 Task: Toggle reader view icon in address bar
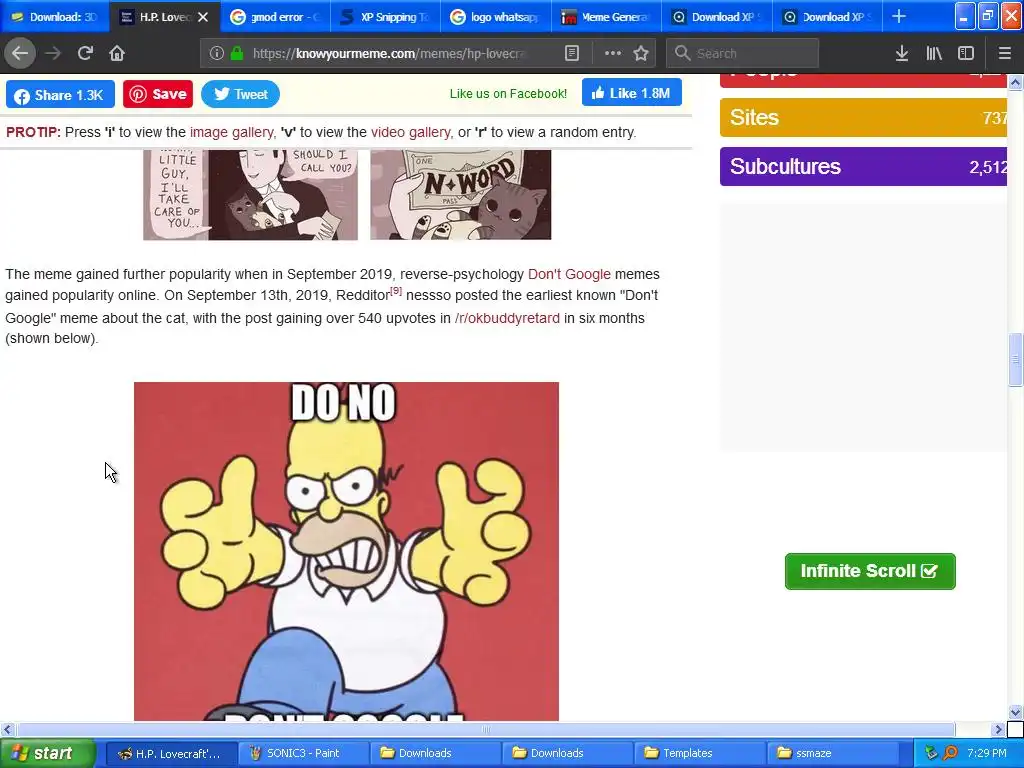pyautogui.click(x=571, y=54)
